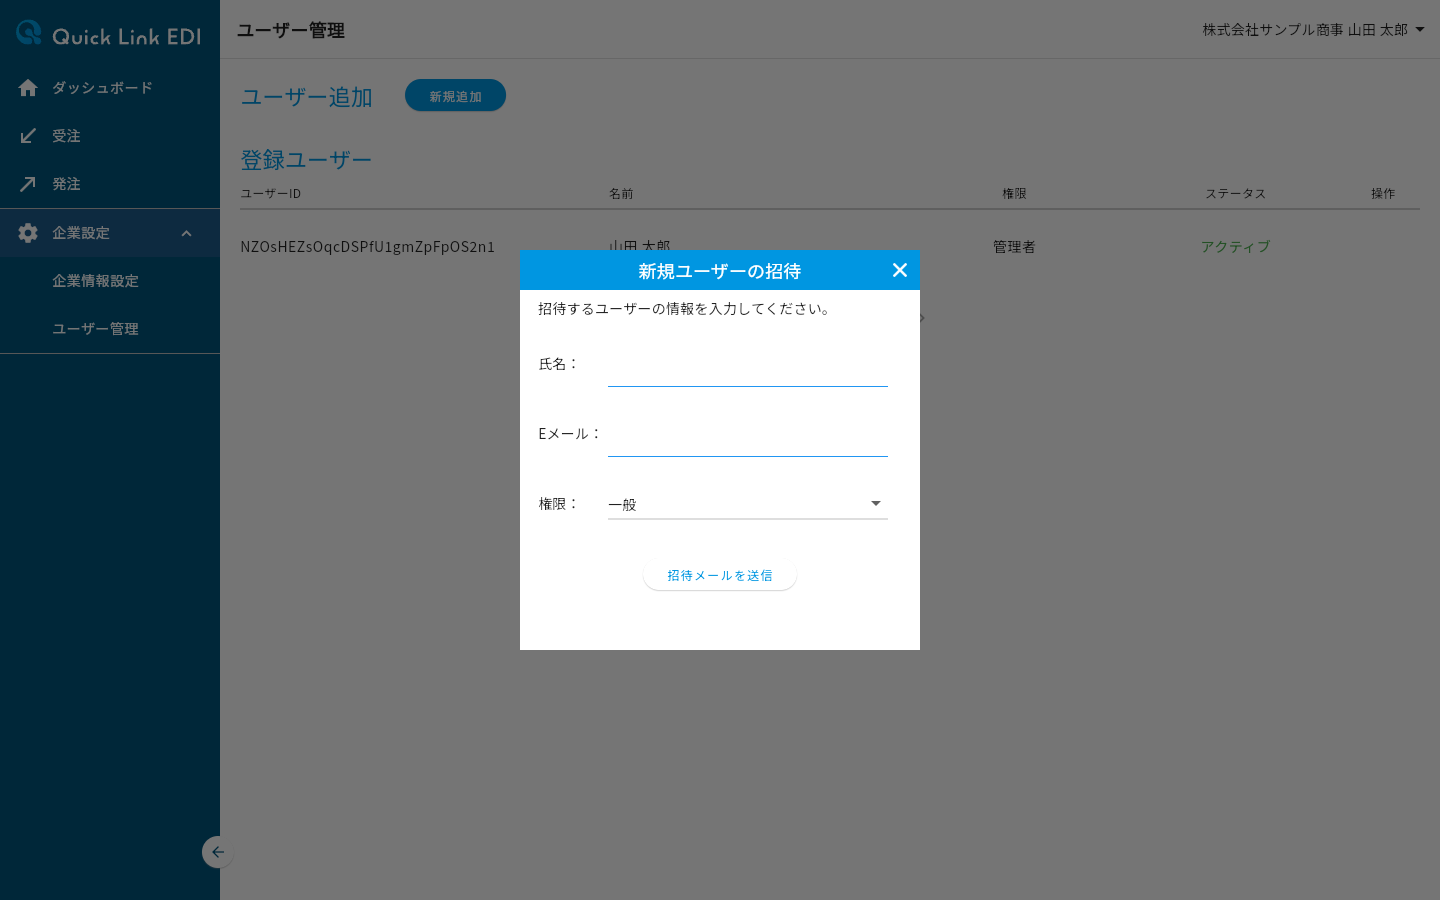This screenshot has height=900, width=1440.
Task: Close the 新規ユーザーの招待 dialog
Action: point(899,270)
